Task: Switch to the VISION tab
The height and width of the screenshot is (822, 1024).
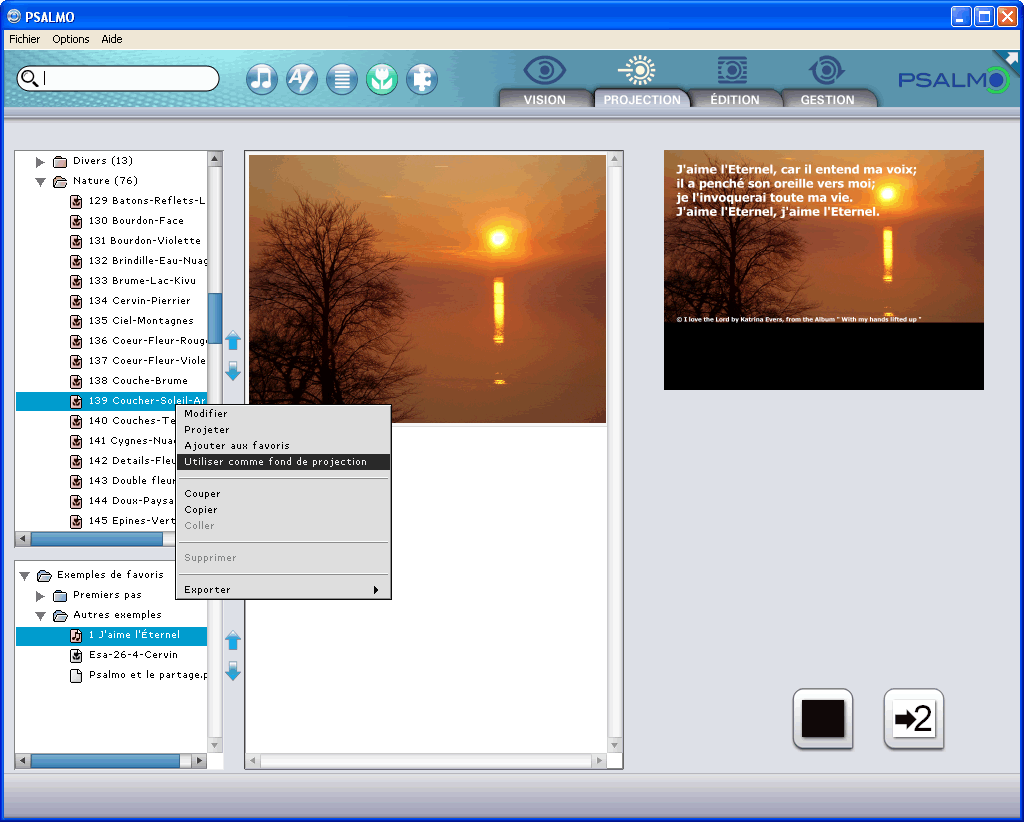Action: coord(545,99)
